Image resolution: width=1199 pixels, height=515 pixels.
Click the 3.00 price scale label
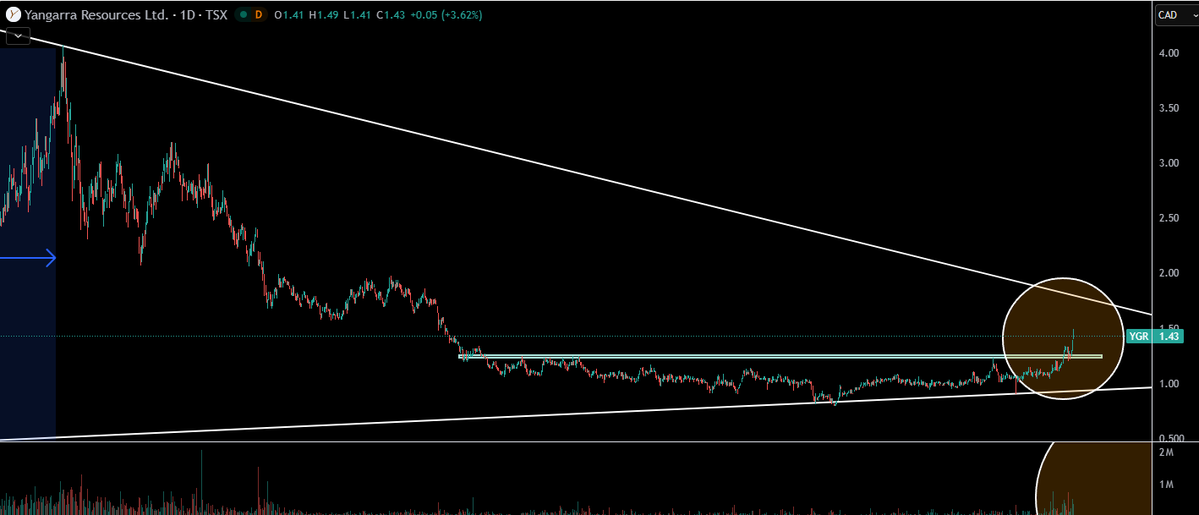[1168, 164]
